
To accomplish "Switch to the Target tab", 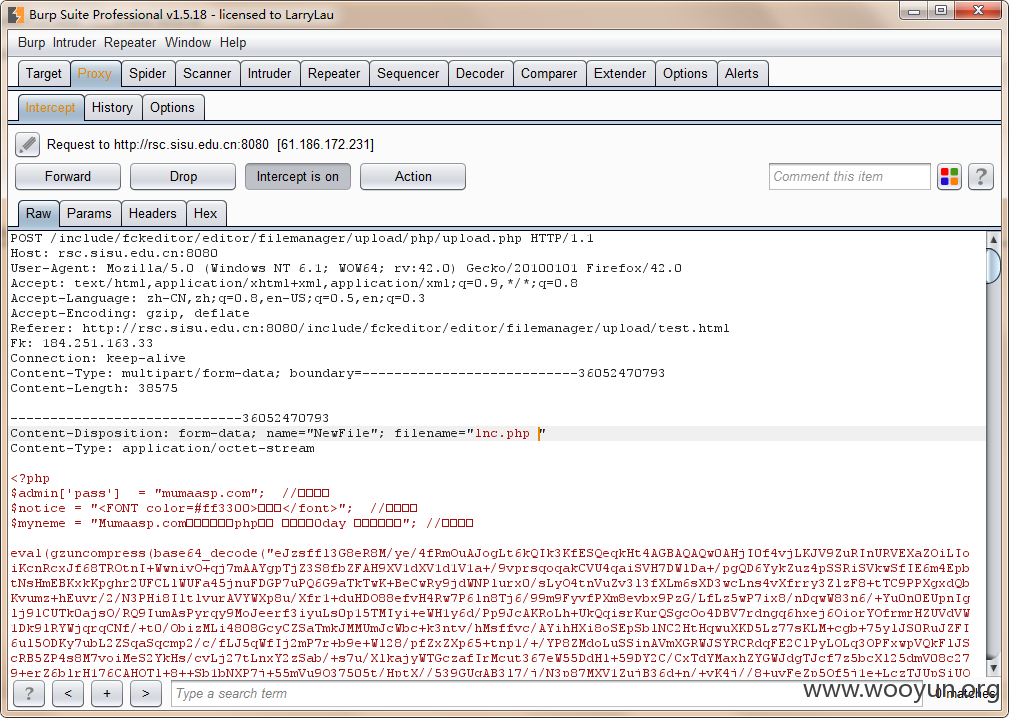I will (44, 73).
